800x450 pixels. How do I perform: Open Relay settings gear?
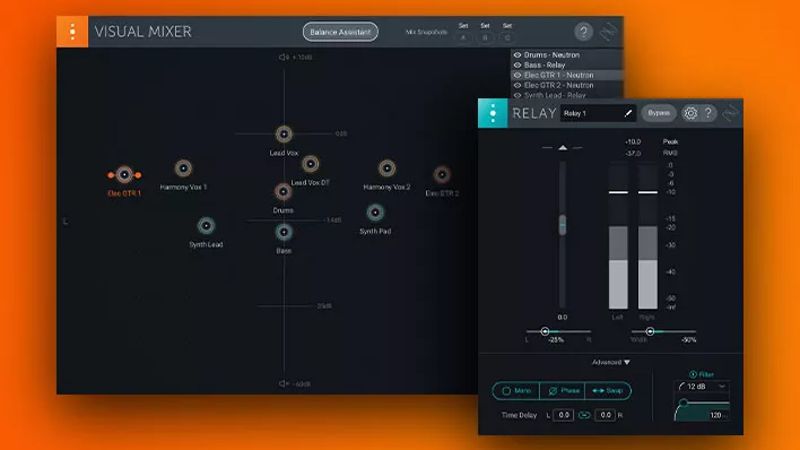tap(690, 113)
